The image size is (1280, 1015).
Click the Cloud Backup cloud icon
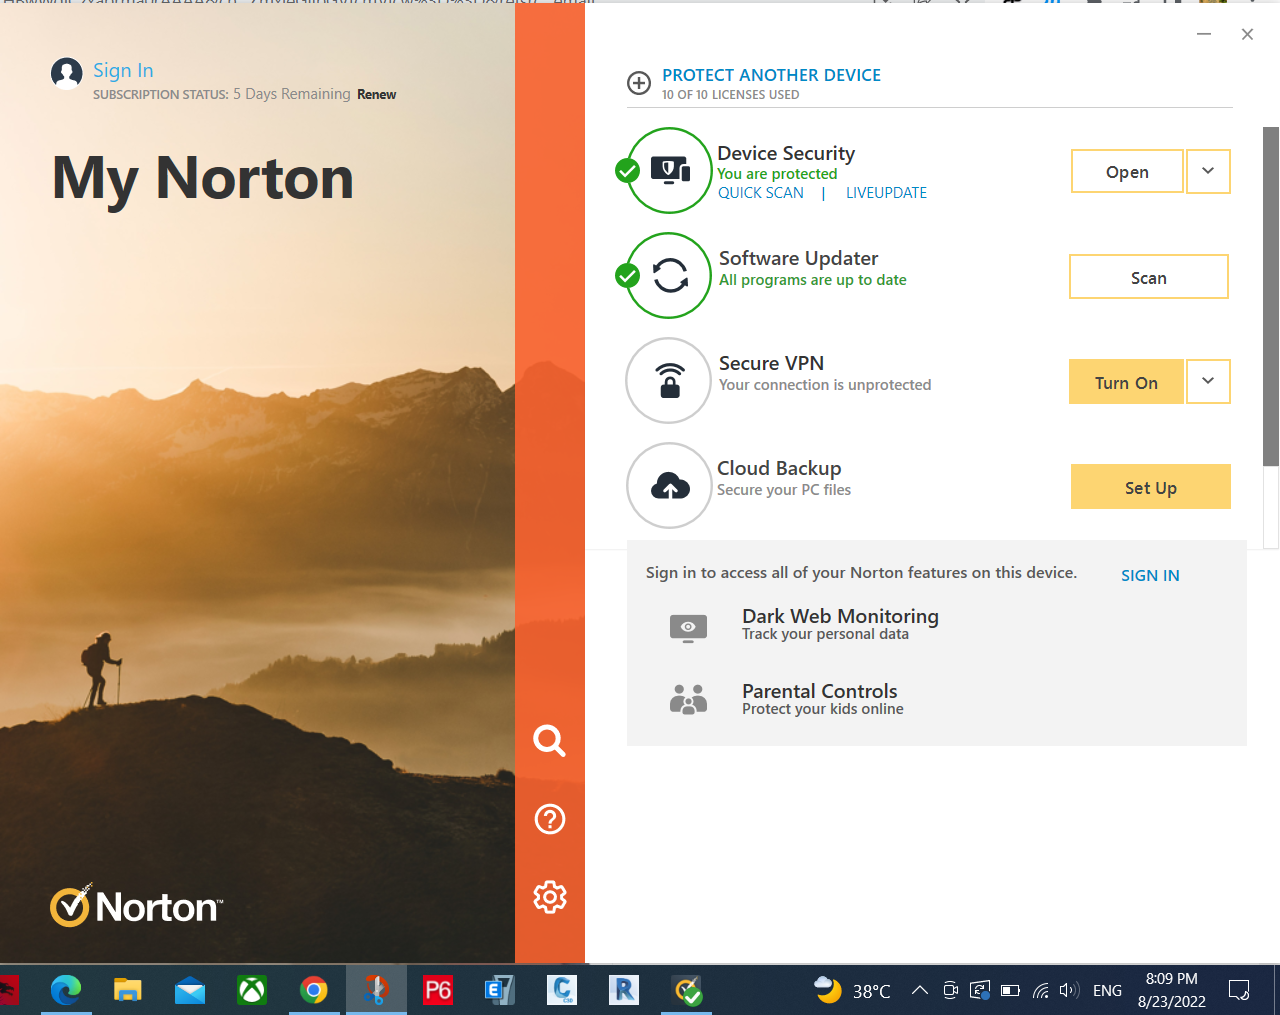pyautogui.click(x=670, y=485)
